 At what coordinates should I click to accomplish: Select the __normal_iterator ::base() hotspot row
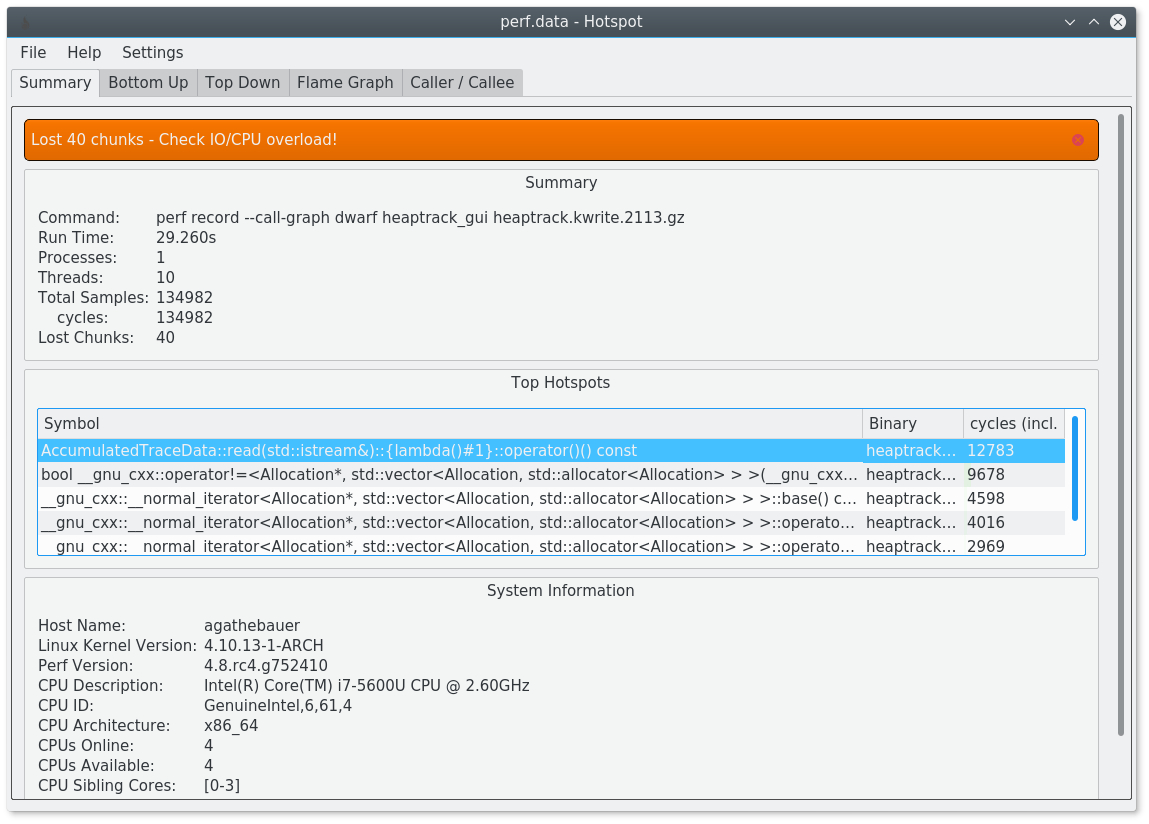click(551, 499)
